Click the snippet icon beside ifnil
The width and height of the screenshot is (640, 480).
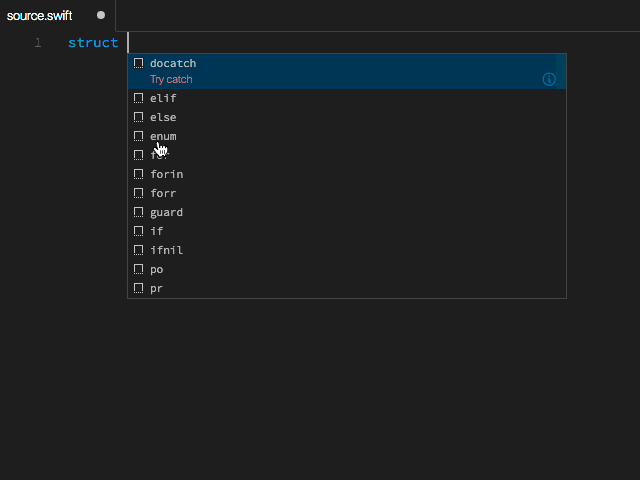tap(139, 250)
